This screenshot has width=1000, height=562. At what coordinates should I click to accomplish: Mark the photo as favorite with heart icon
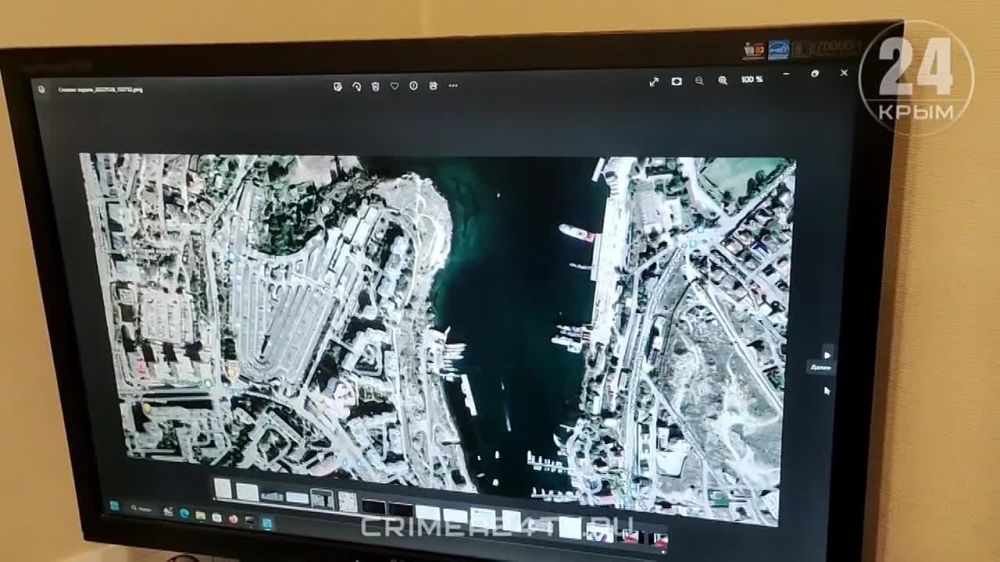tap(395, 85)
